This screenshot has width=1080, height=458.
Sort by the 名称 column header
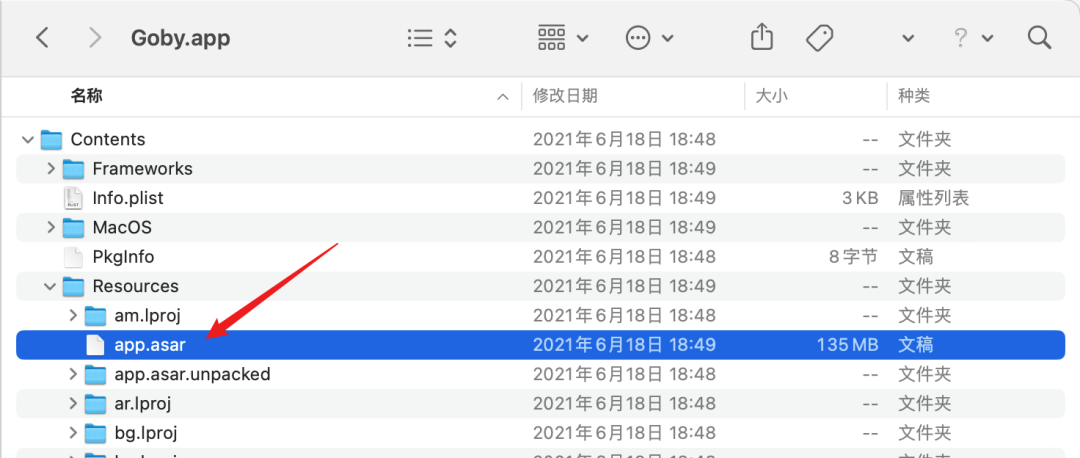click(x=86, y=96)
